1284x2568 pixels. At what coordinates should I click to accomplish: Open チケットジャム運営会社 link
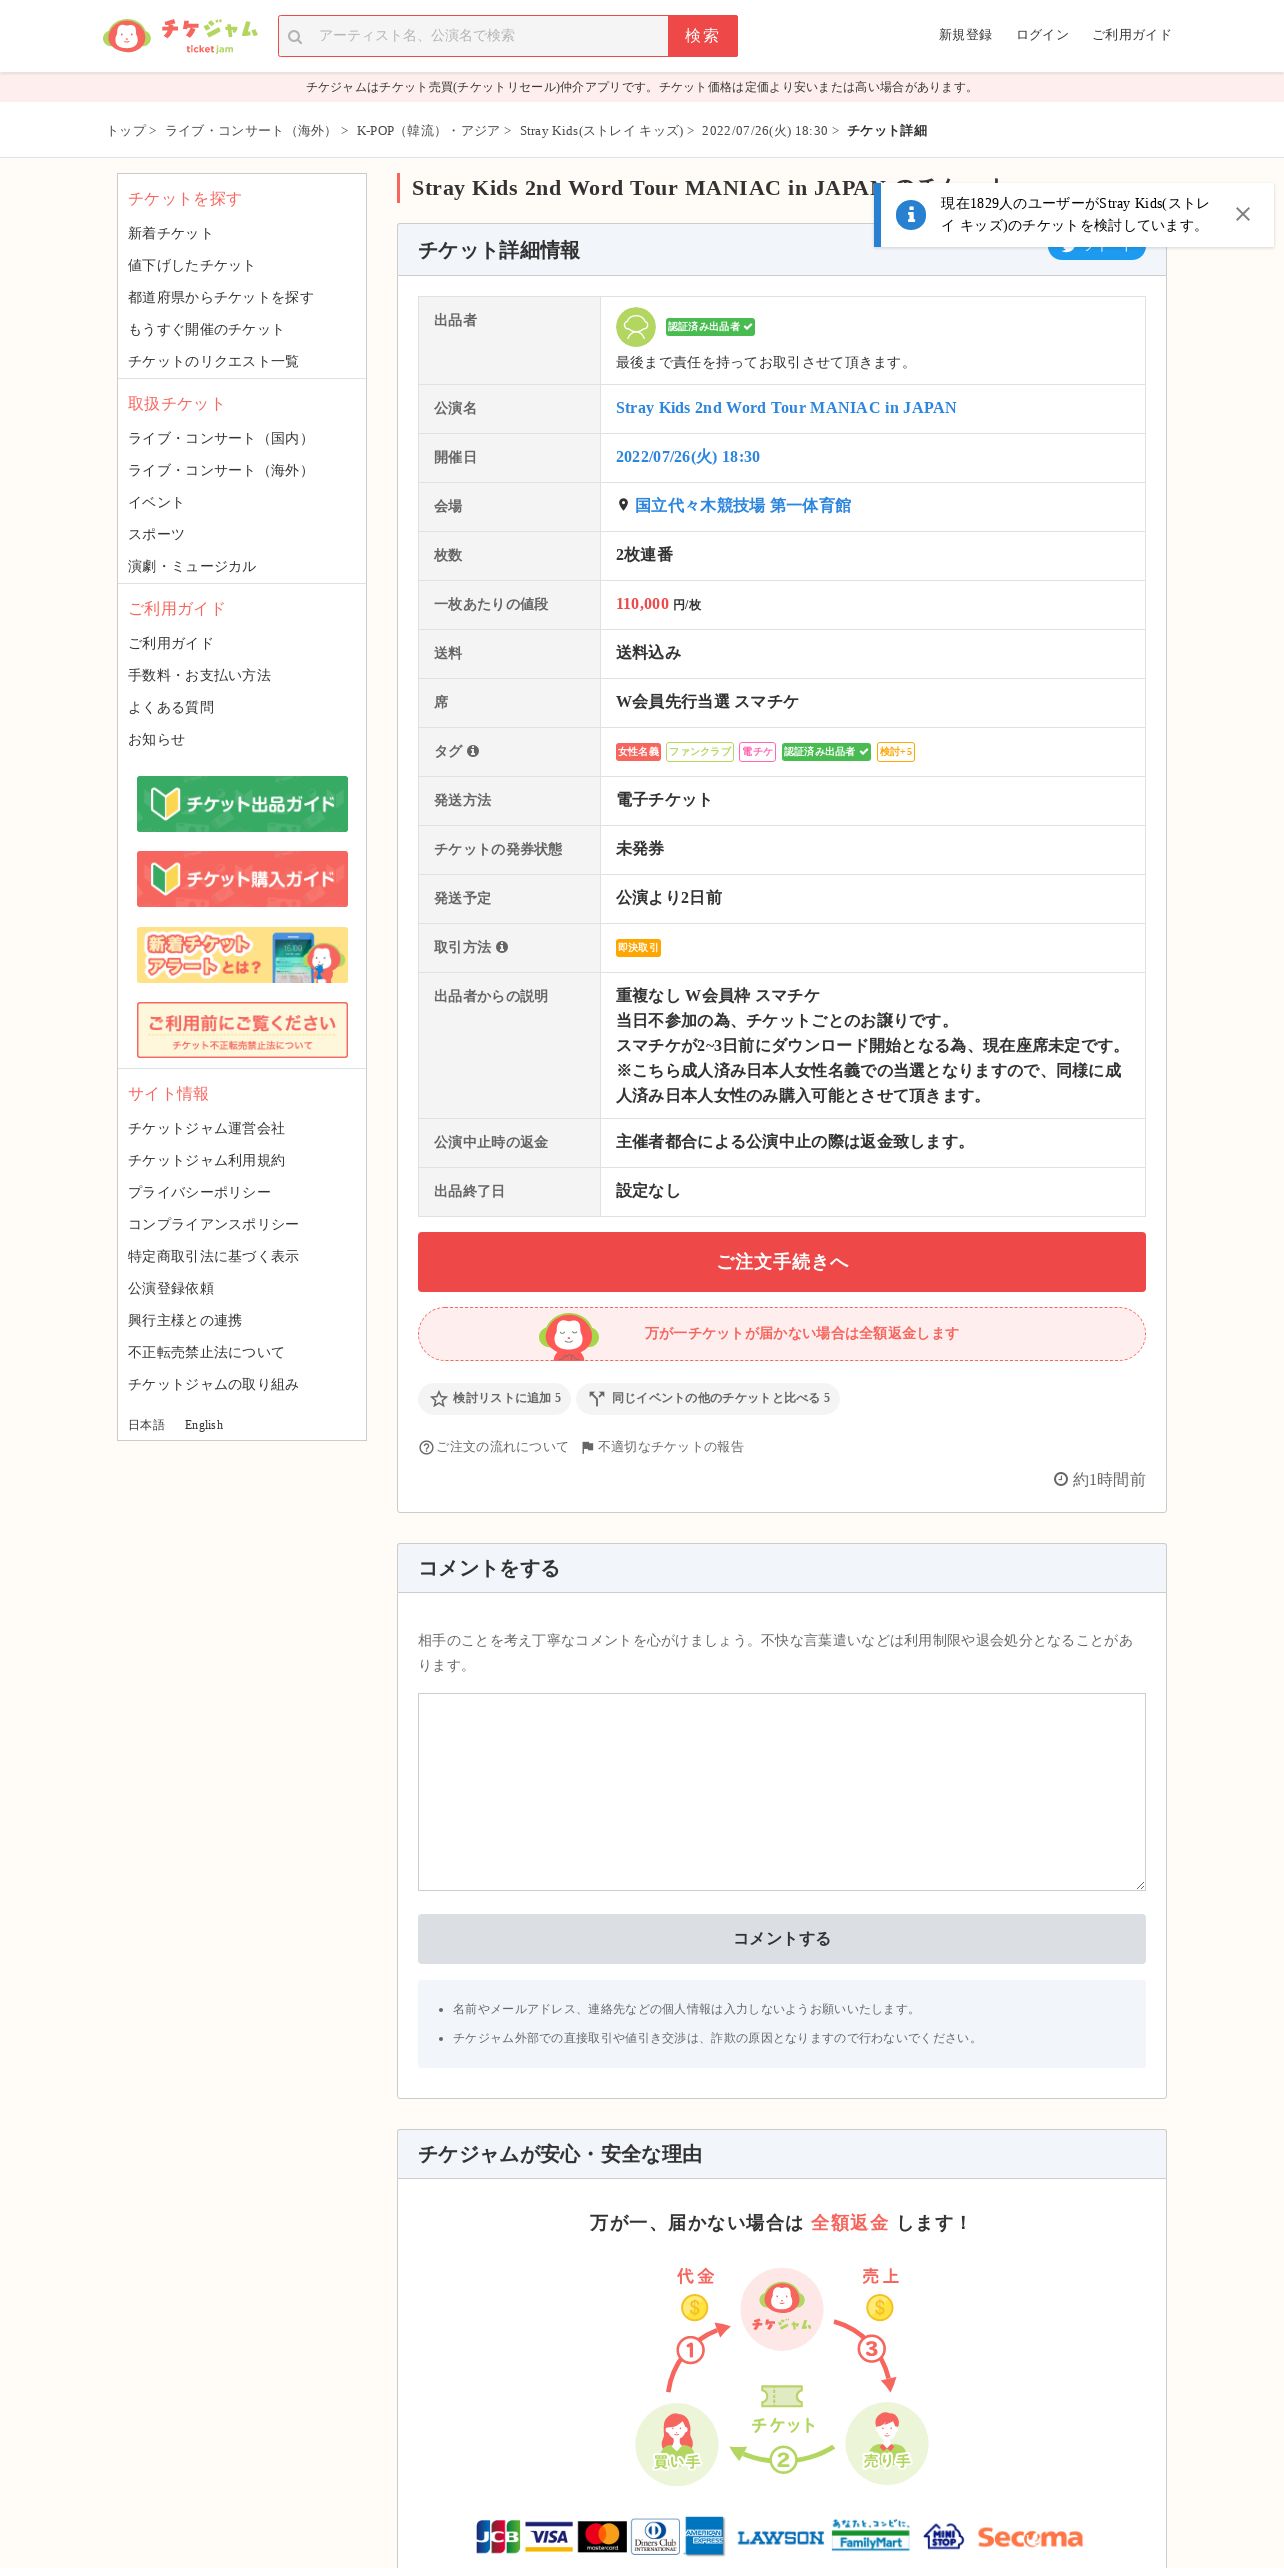(x=206, y=1128)
